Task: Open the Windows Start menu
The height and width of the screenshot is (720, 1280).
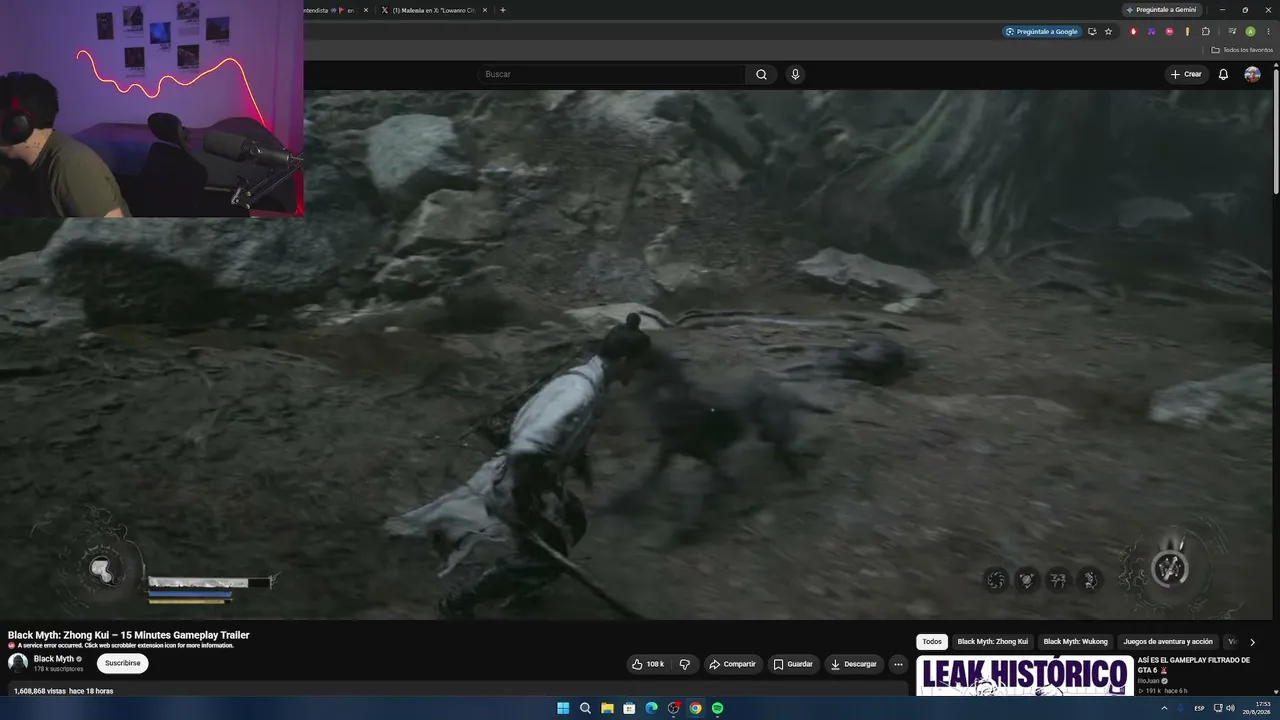Action: coord(563,708)
